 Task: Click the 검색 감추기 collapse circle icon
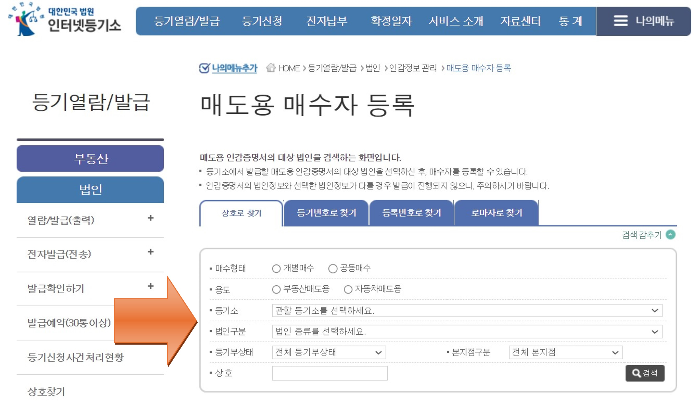[x=671, y=234]
